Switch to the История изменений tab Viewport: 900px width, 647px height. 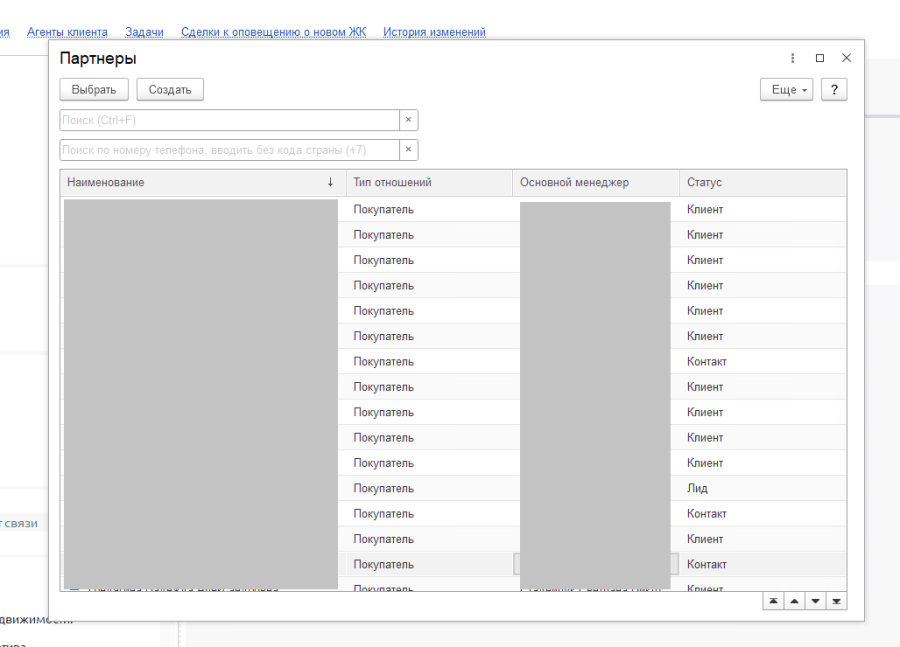(x=434, y=32)
